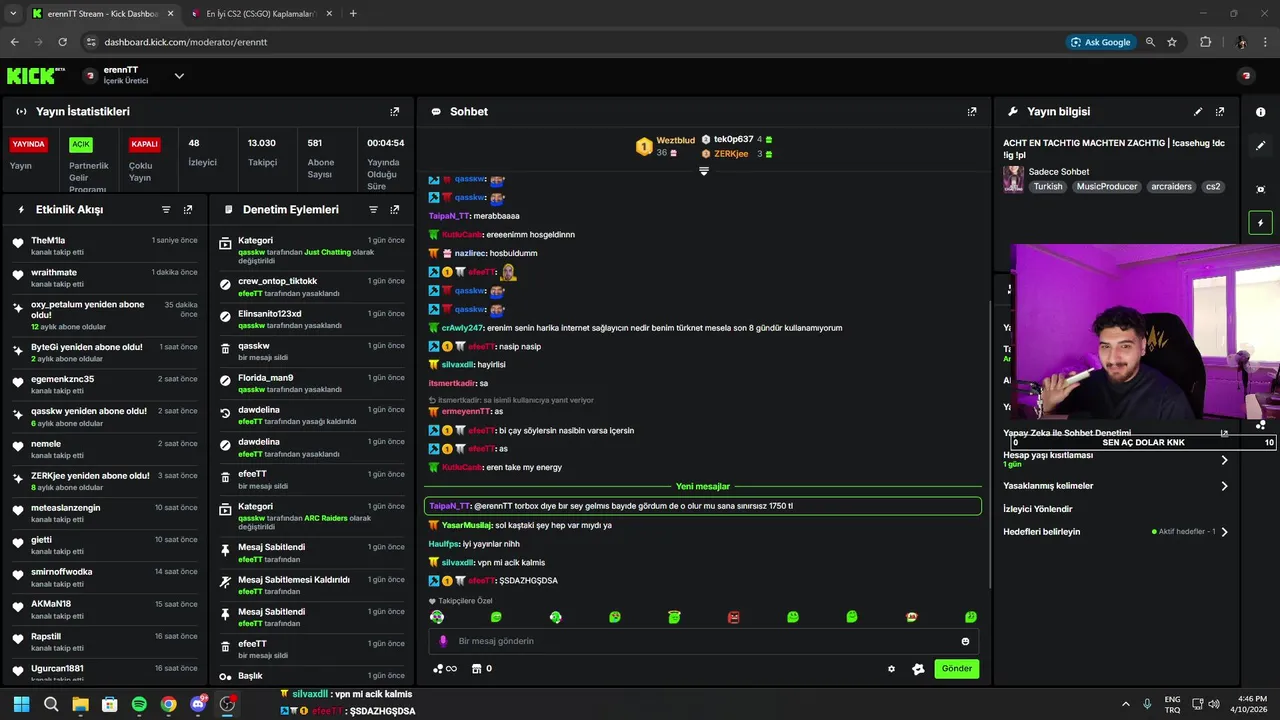Image resolution: width=1280 pixels, height=720 pixels.
Task: Click the top-right profile avatar in Kick header
Action: [x=1246, y=76]
